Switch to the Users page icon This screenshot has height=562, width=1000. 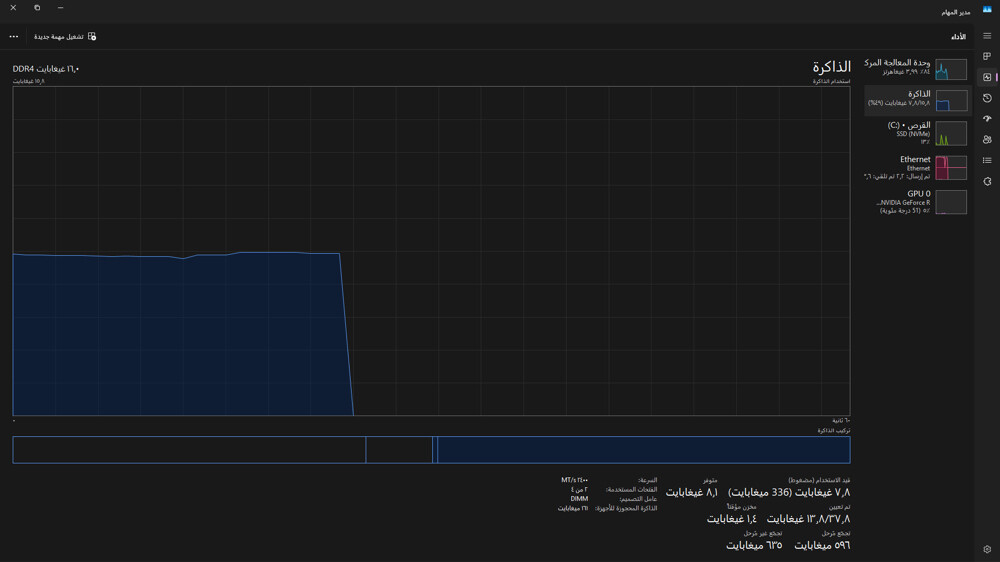pos(987,140)
